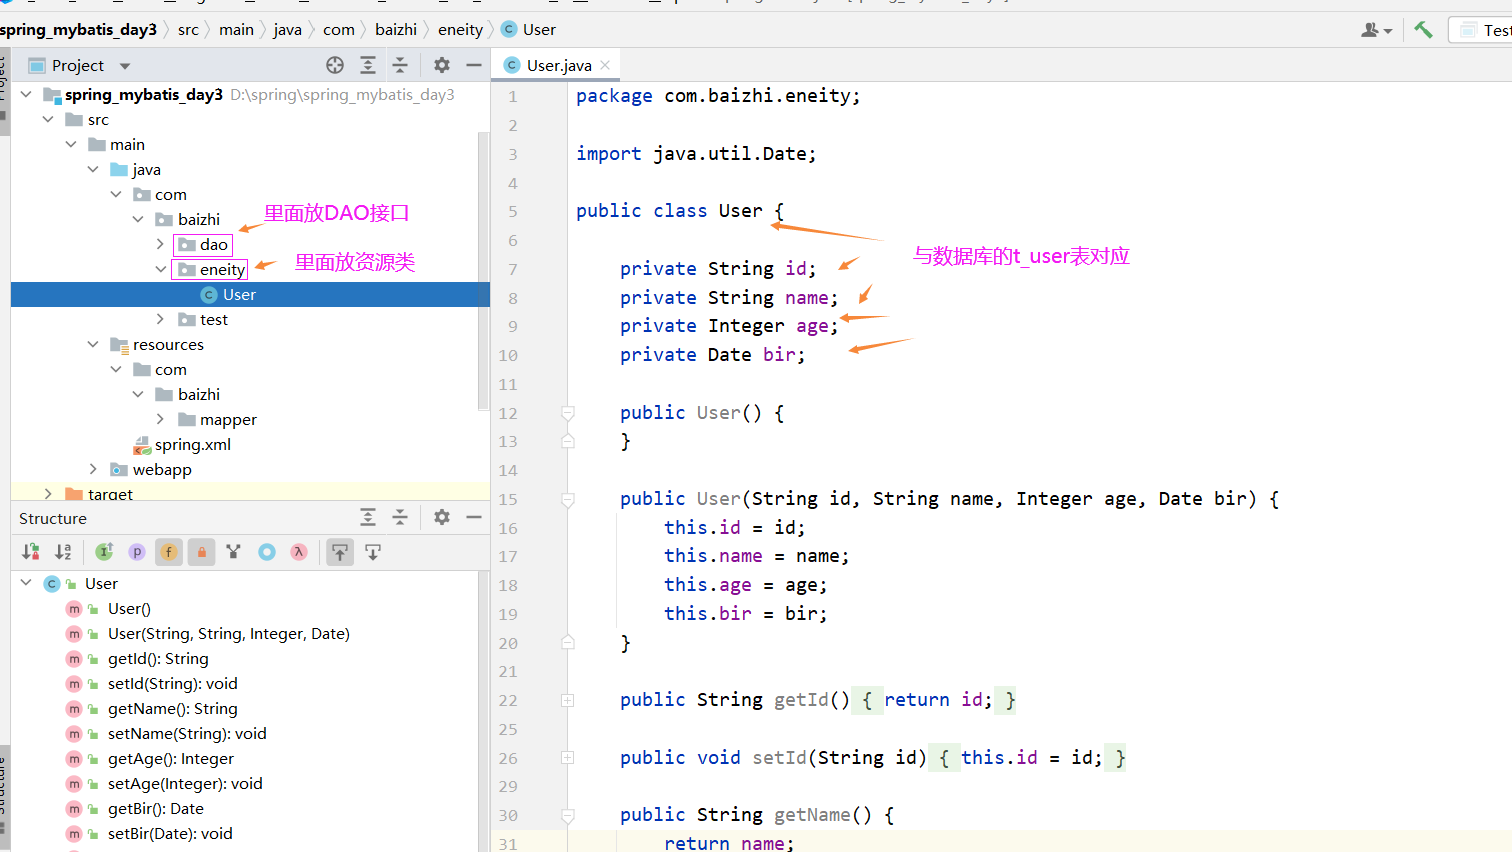Click src in the breadcrumb bar

[x=188, y=30]
